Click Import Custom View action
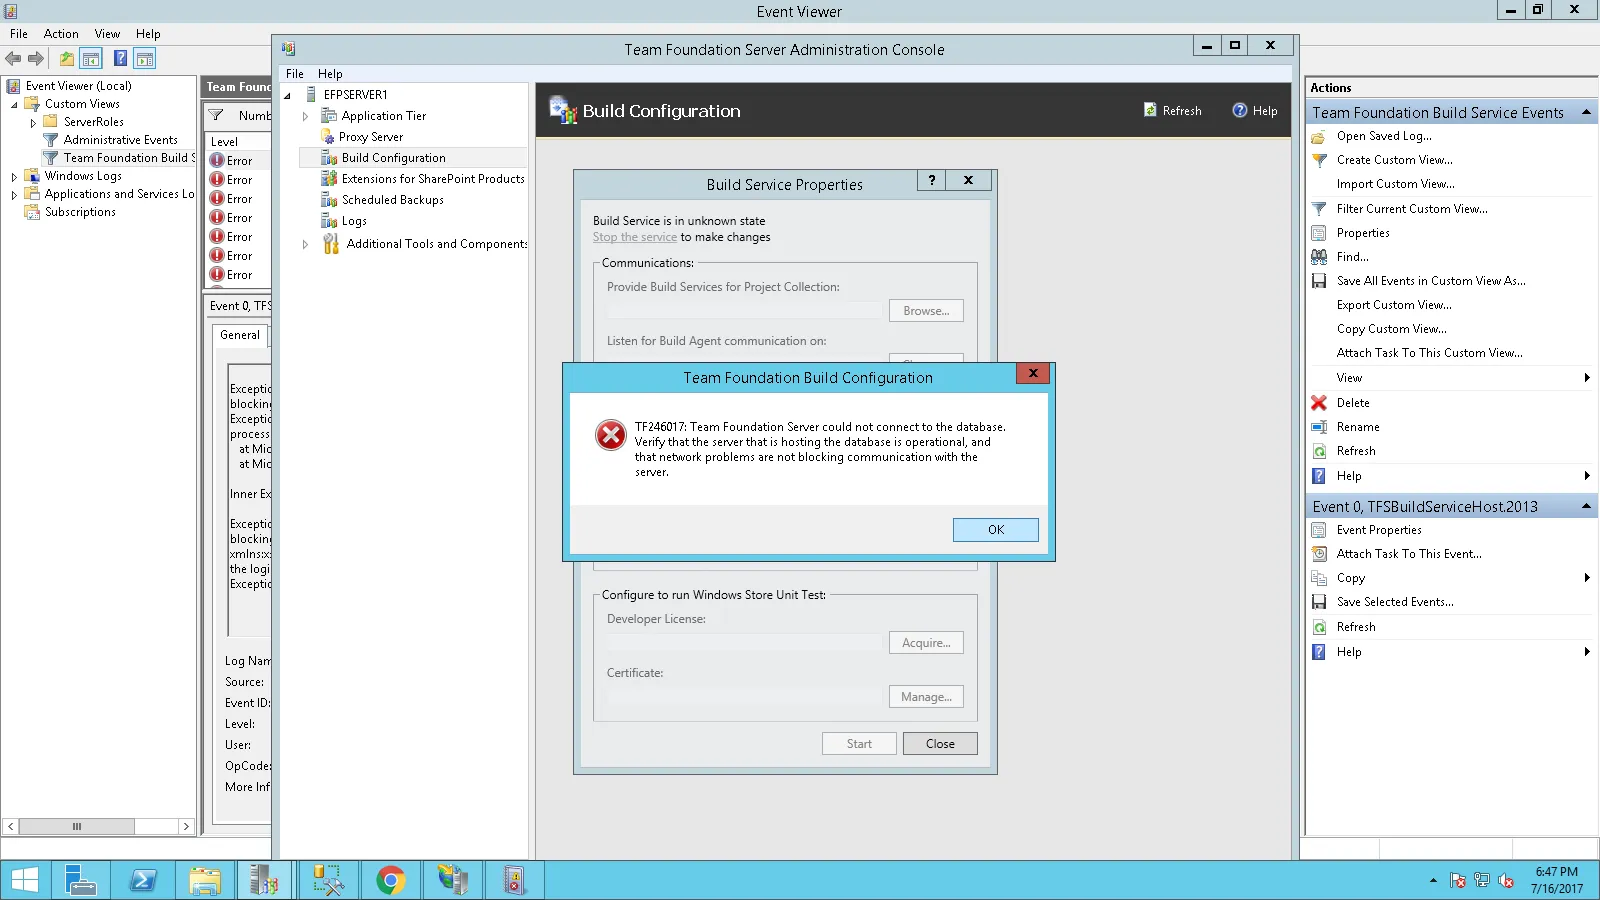 click(x=1396, y=184)
